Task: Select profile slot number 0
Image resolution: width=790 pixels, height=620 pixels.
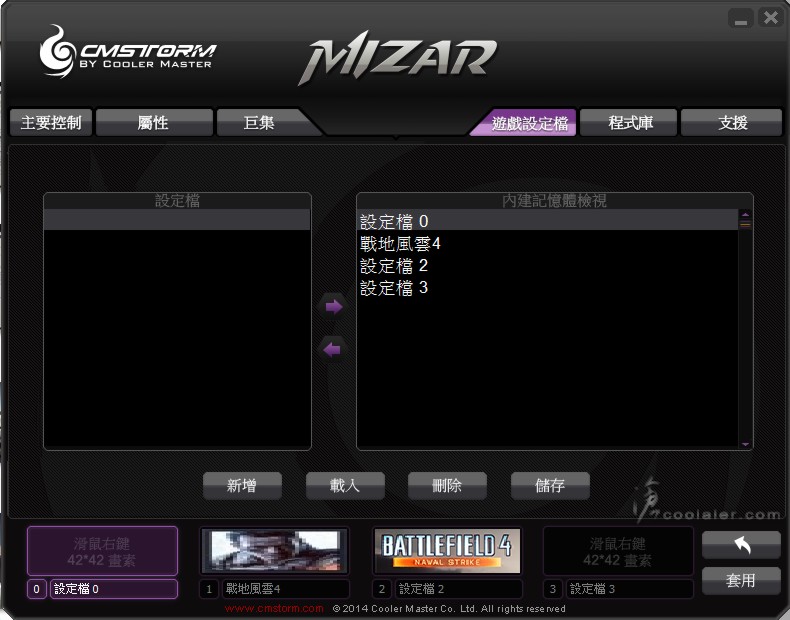Action: (37, 589)
